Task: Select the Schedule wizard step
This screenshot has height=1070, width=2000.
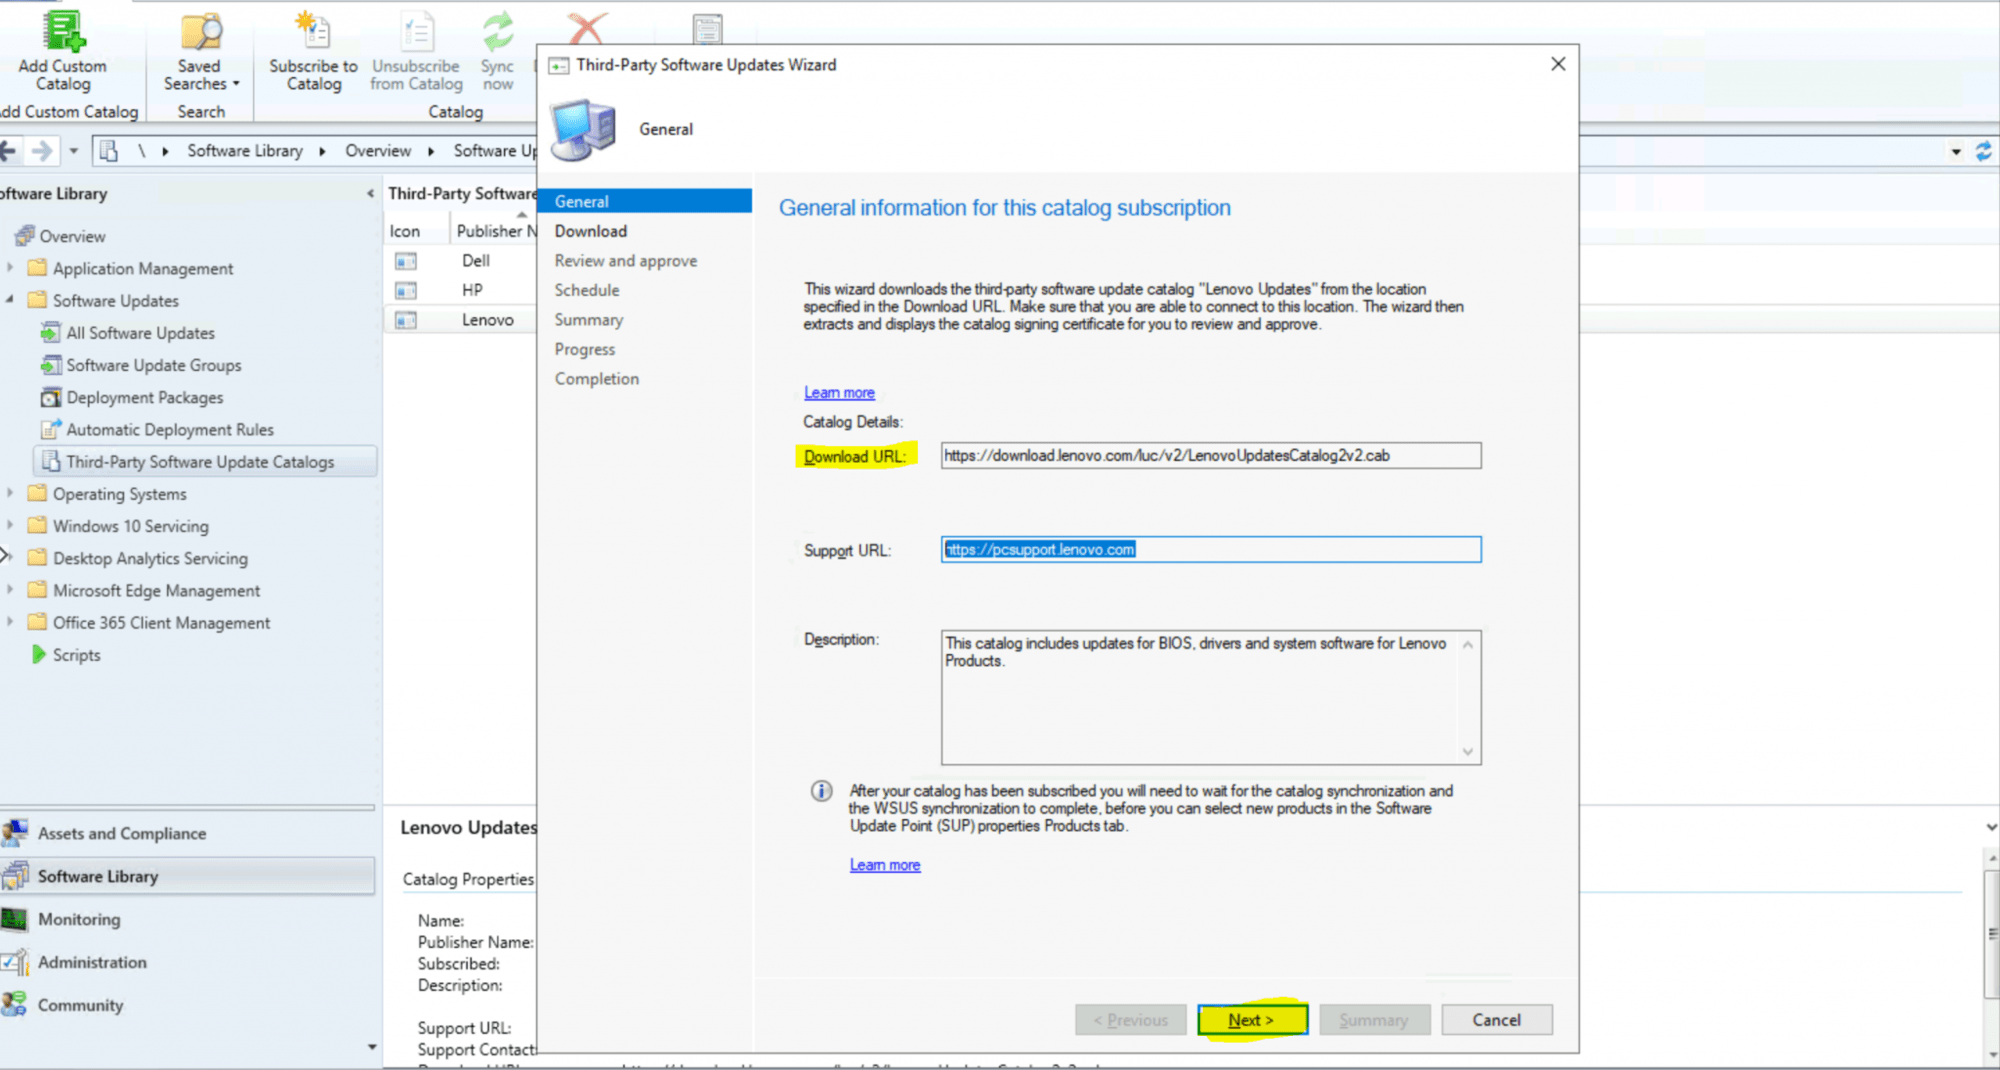Action: (x=587, y=290)
